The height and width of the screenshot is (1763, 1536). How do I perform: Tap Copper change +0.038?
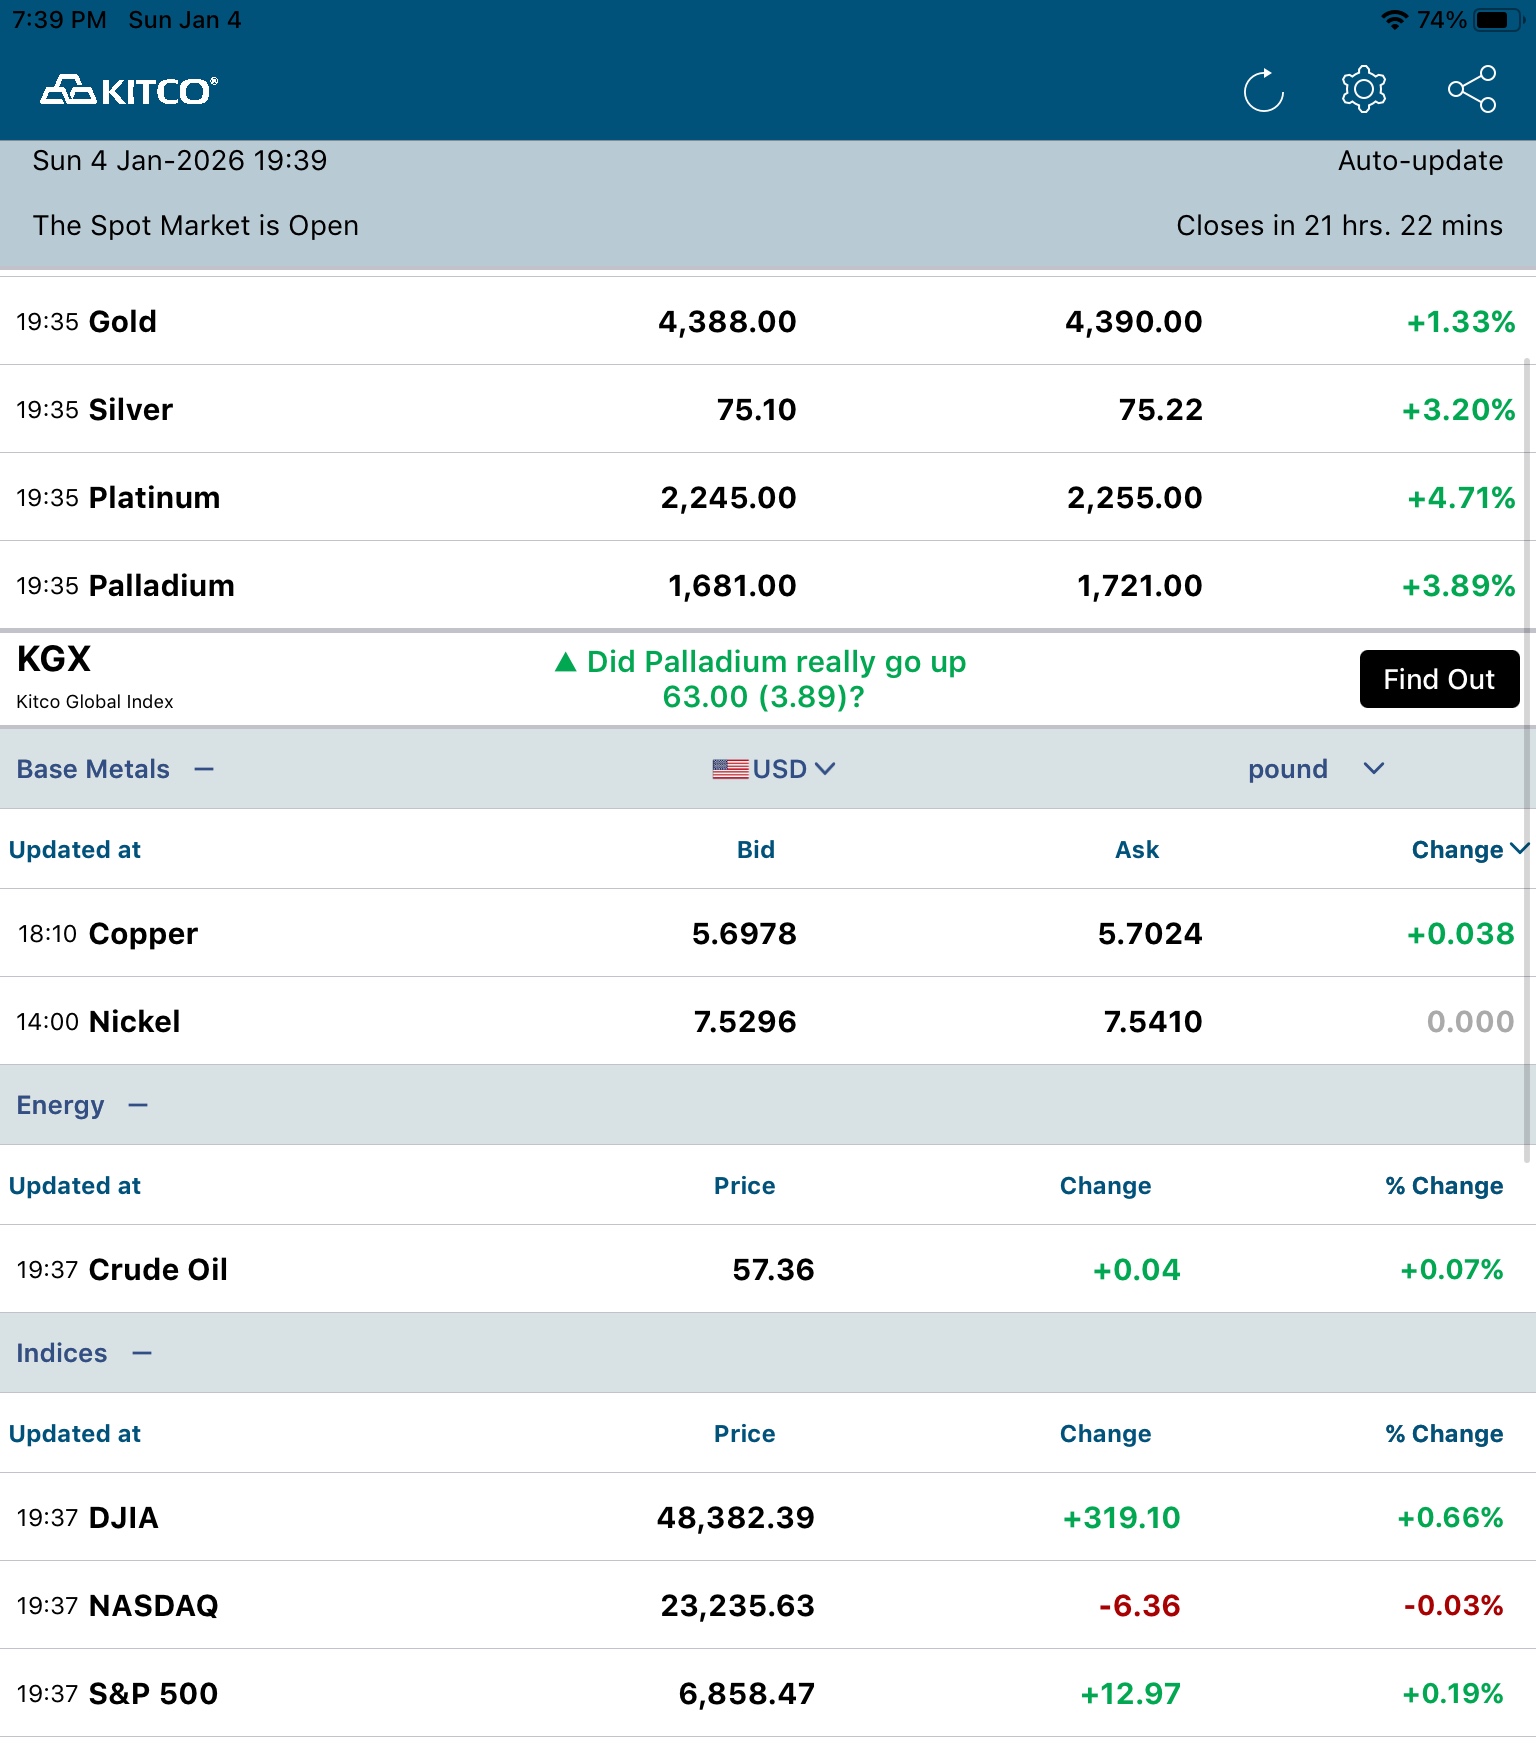tap(1460, 934)
